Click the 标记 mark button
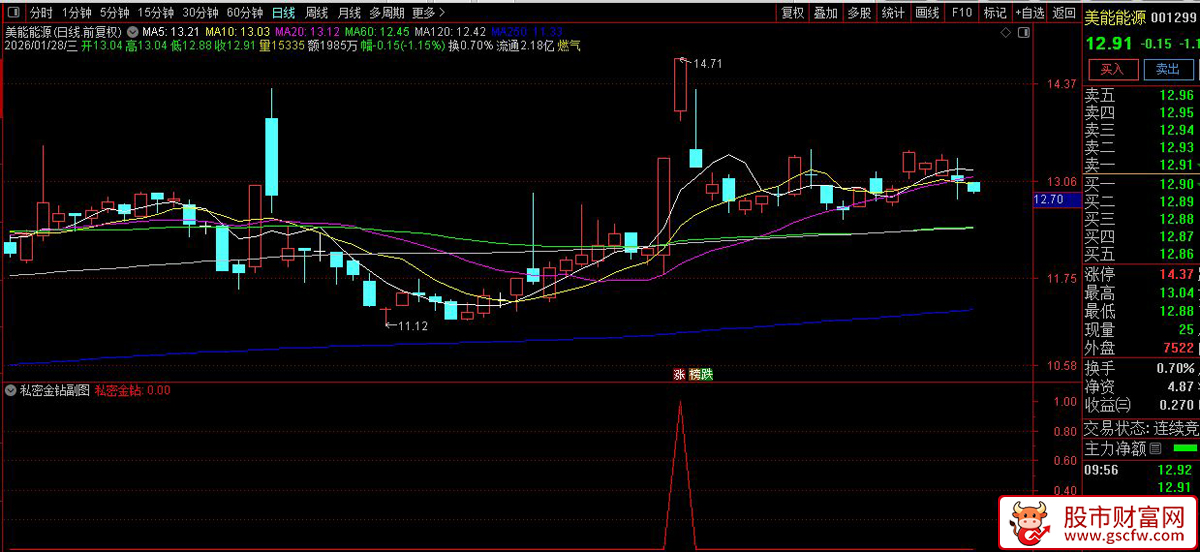 tap(995, 13)
